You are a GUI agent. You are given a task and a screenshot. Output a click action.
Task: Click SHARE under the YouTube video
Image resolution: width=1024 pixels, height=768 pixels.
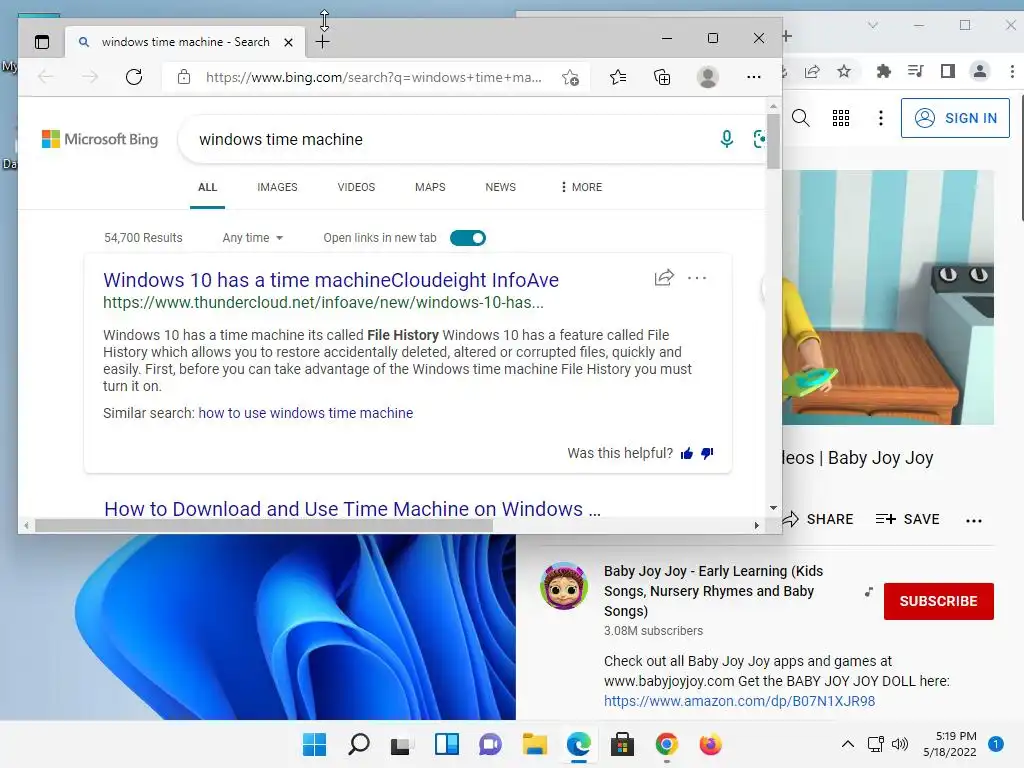coord(819,519)
